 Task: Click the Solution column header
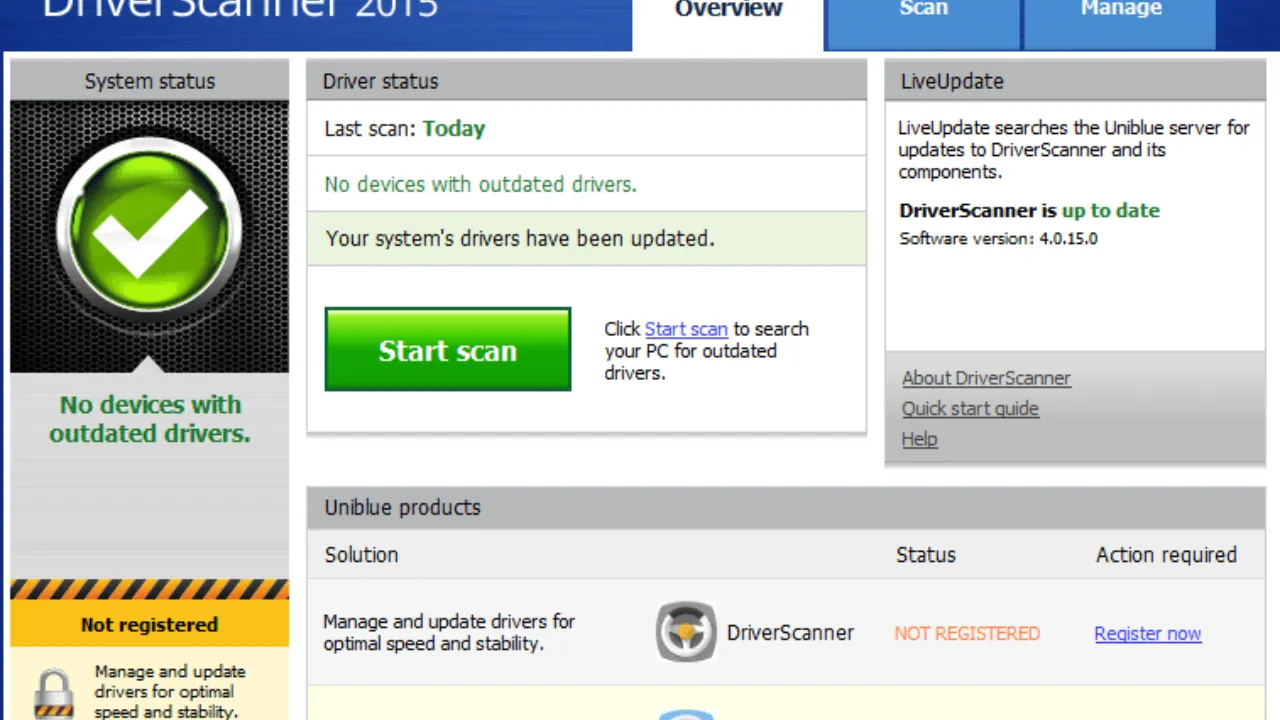point(361,554)
